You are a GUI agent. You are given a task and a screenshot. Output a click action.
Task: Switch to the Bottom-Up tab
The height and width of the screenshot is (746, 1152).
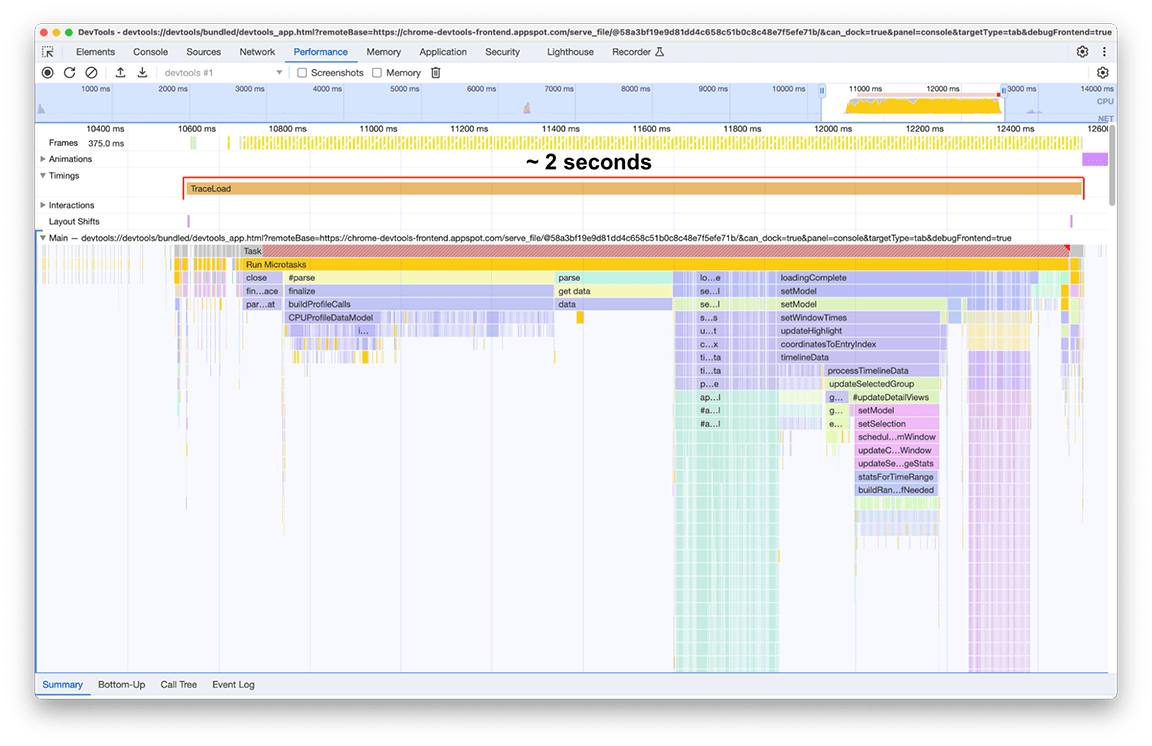pos(121,684)
